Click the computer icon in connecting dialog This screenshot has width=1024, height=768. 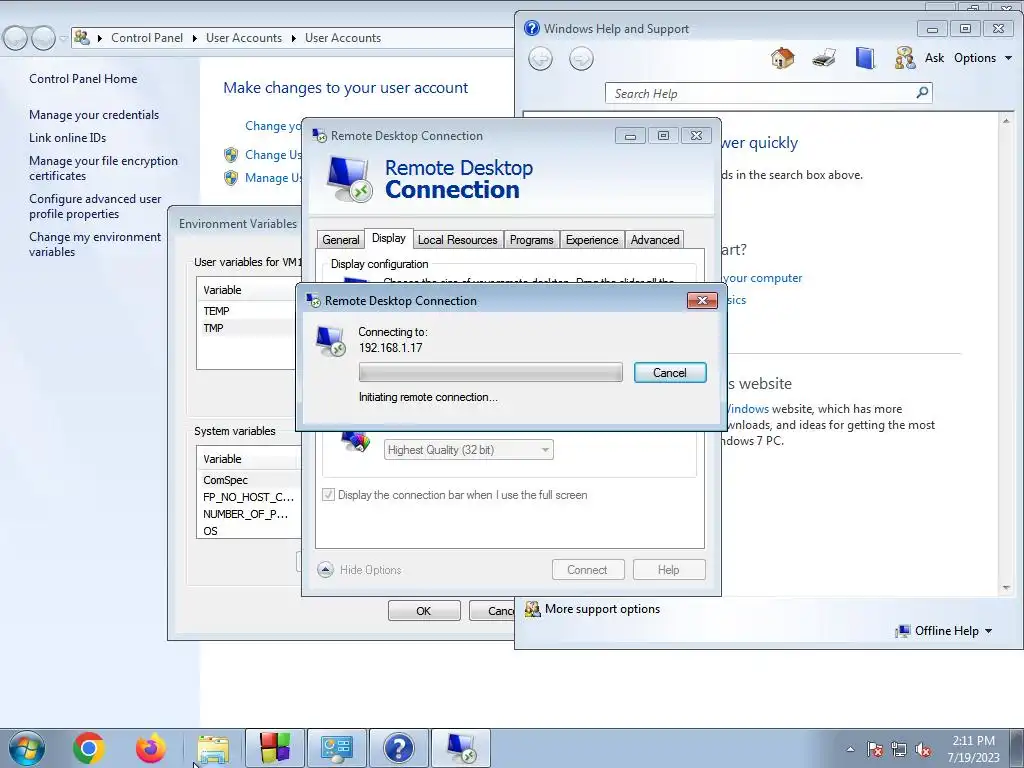point(330,340)
